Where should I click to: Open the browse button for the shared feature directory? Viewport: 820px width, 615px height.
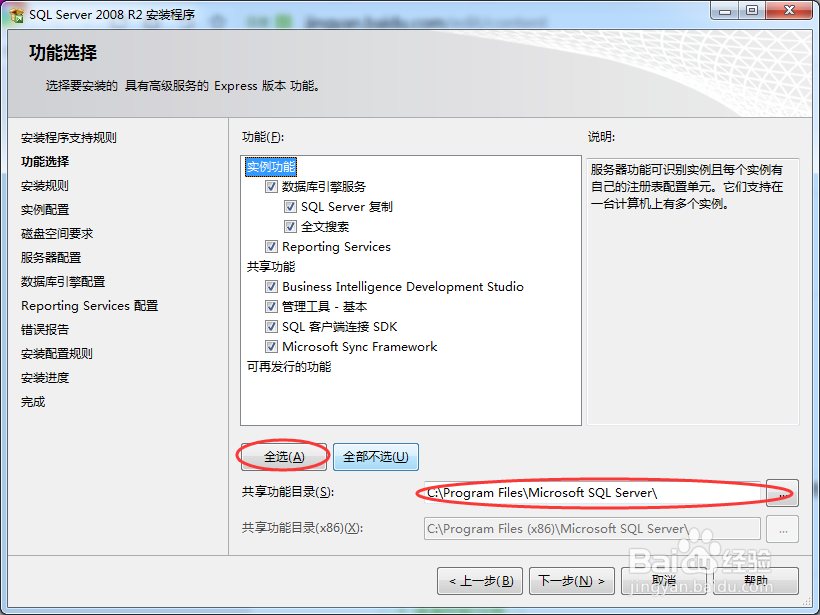[782, 493]
